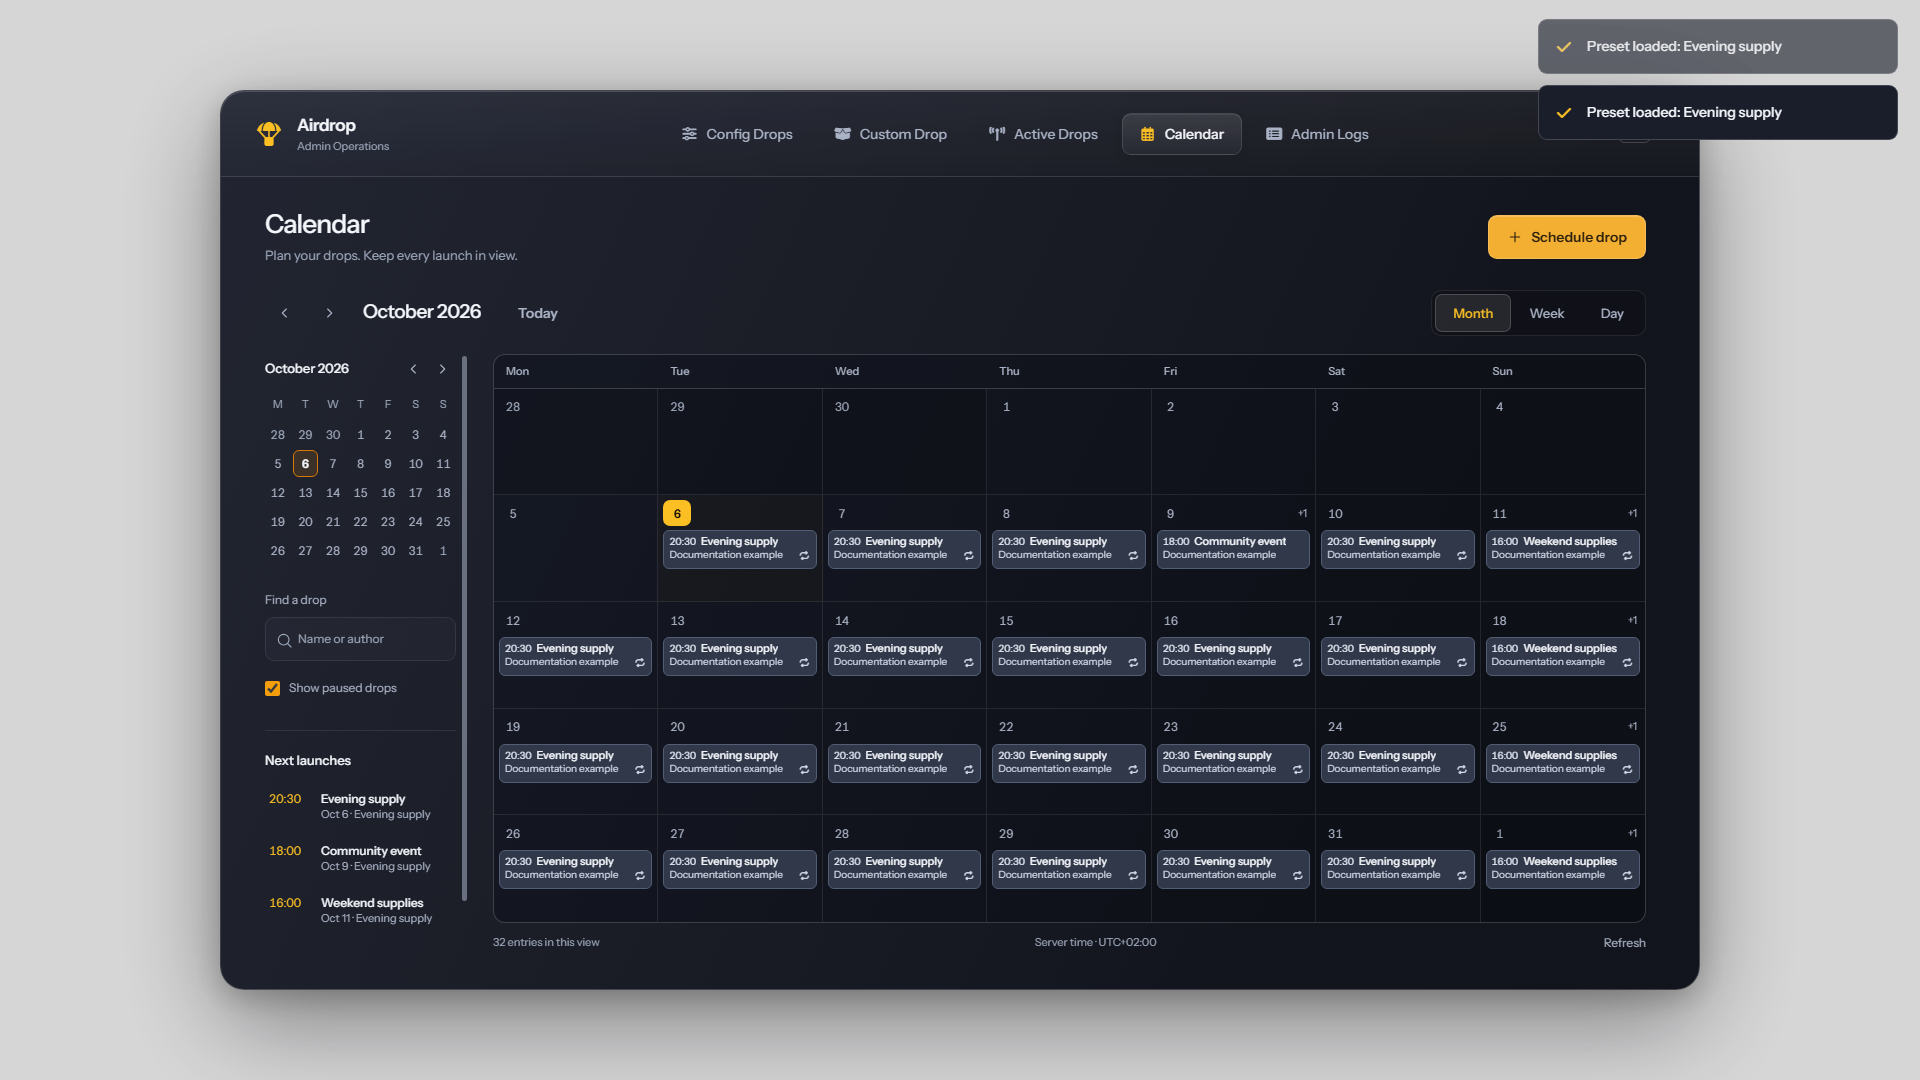The image size is (1920, 1080).
Task: Select October 15 in the mini calendar
Action: tap(360, 493)
